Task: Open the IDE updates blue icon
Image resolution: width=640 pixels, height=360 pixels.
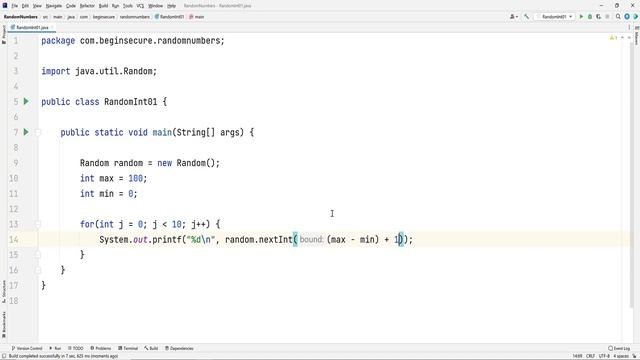Action: pos(627,17)
